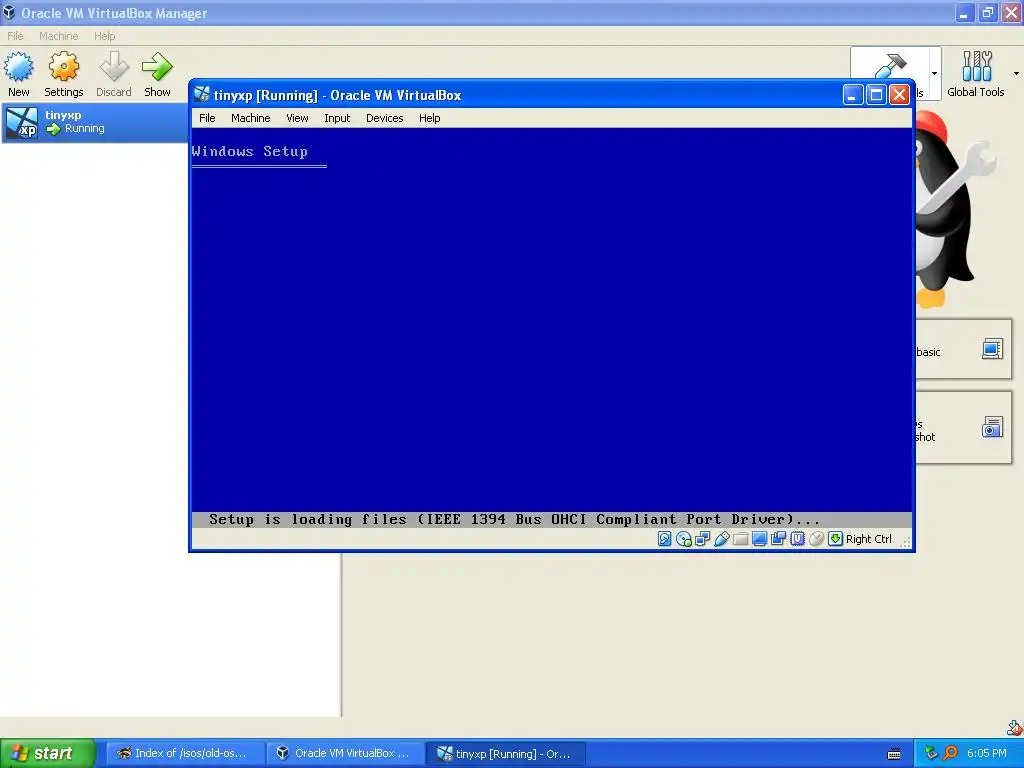Switch to Oracle VM VirtualBox Manager taskbar item

pos(346,754)
